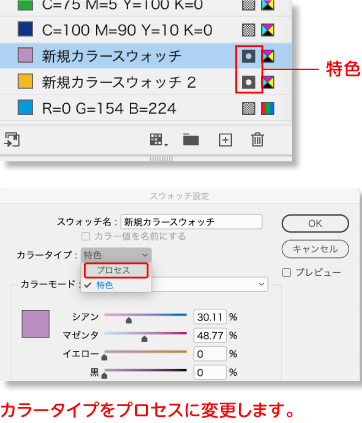The height and width of the screenshot is (423, 362).
Task: Toggle the プレビュー checkbox
Action: coord(286,272)
